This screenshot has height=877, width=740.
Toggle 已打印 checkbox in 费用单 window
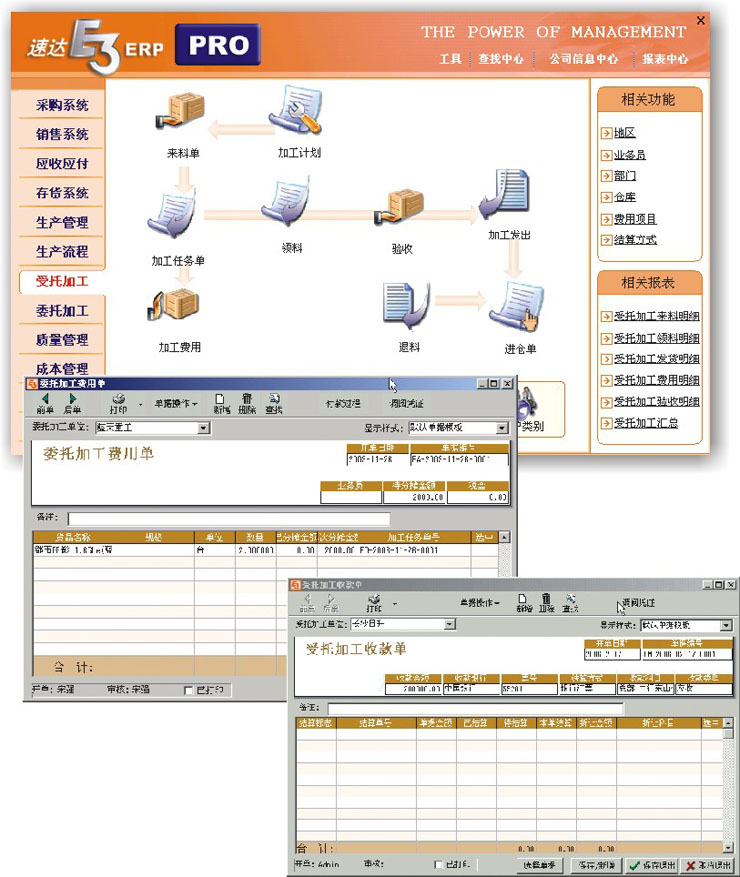pos(188,690)
